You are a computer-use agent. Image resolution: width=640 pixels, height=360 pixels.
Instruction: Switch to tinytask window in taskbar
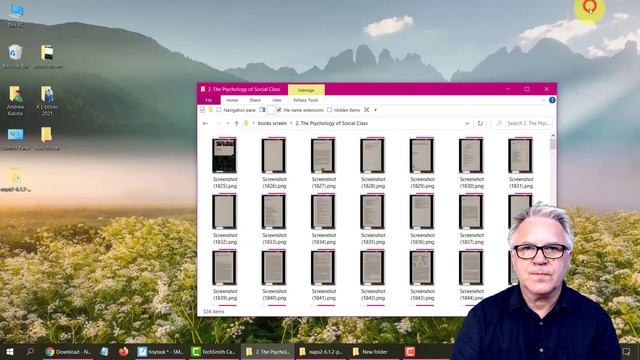(160, 351)
